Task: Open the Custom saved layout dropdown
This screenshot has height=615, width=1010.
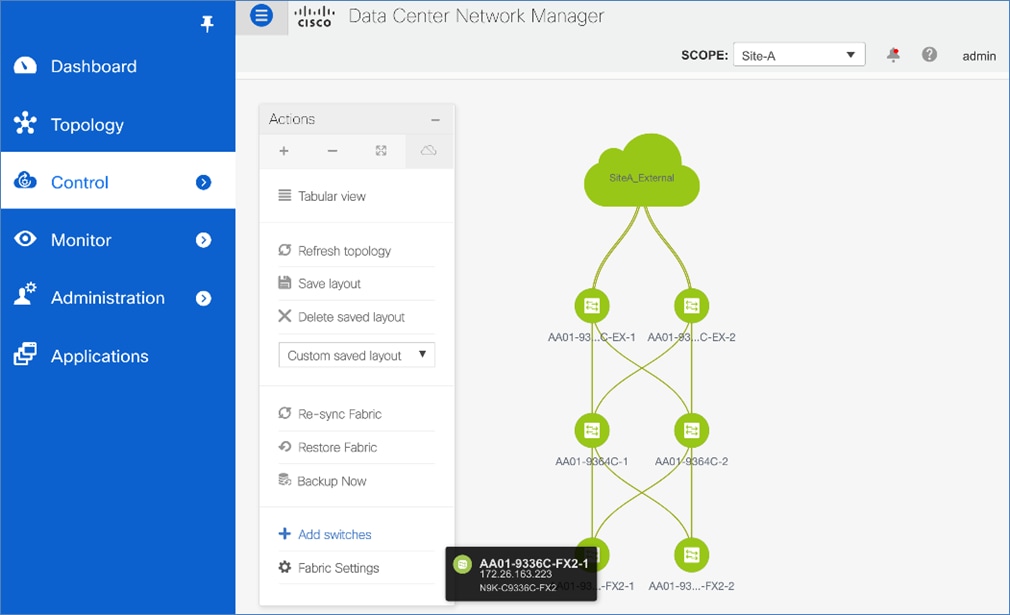Action: (357, 355)
